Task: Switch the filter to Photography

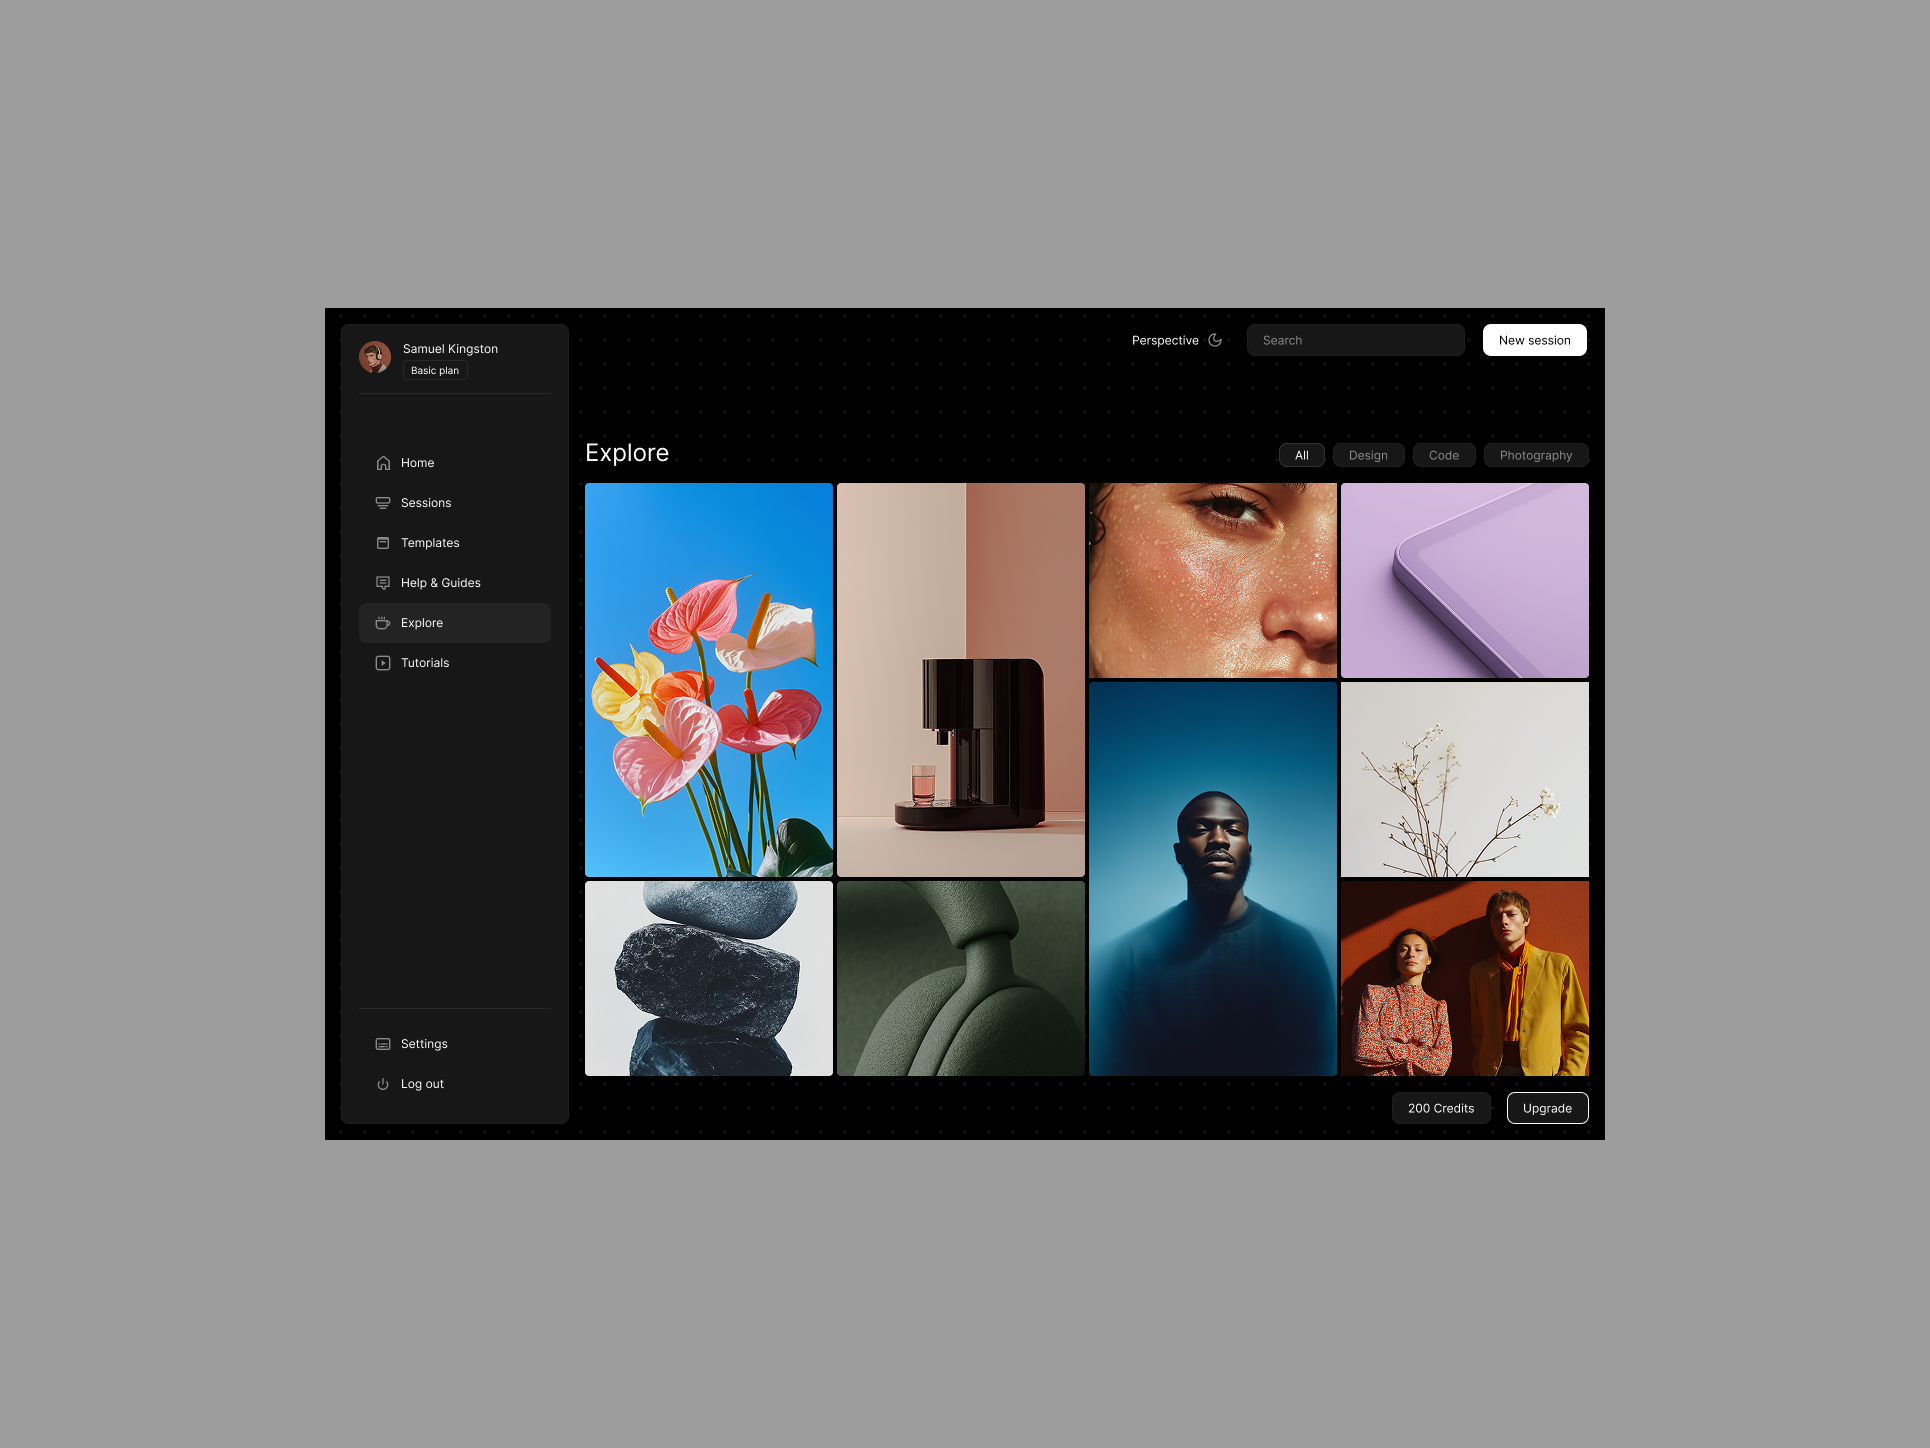Action: click(1536, 455)
